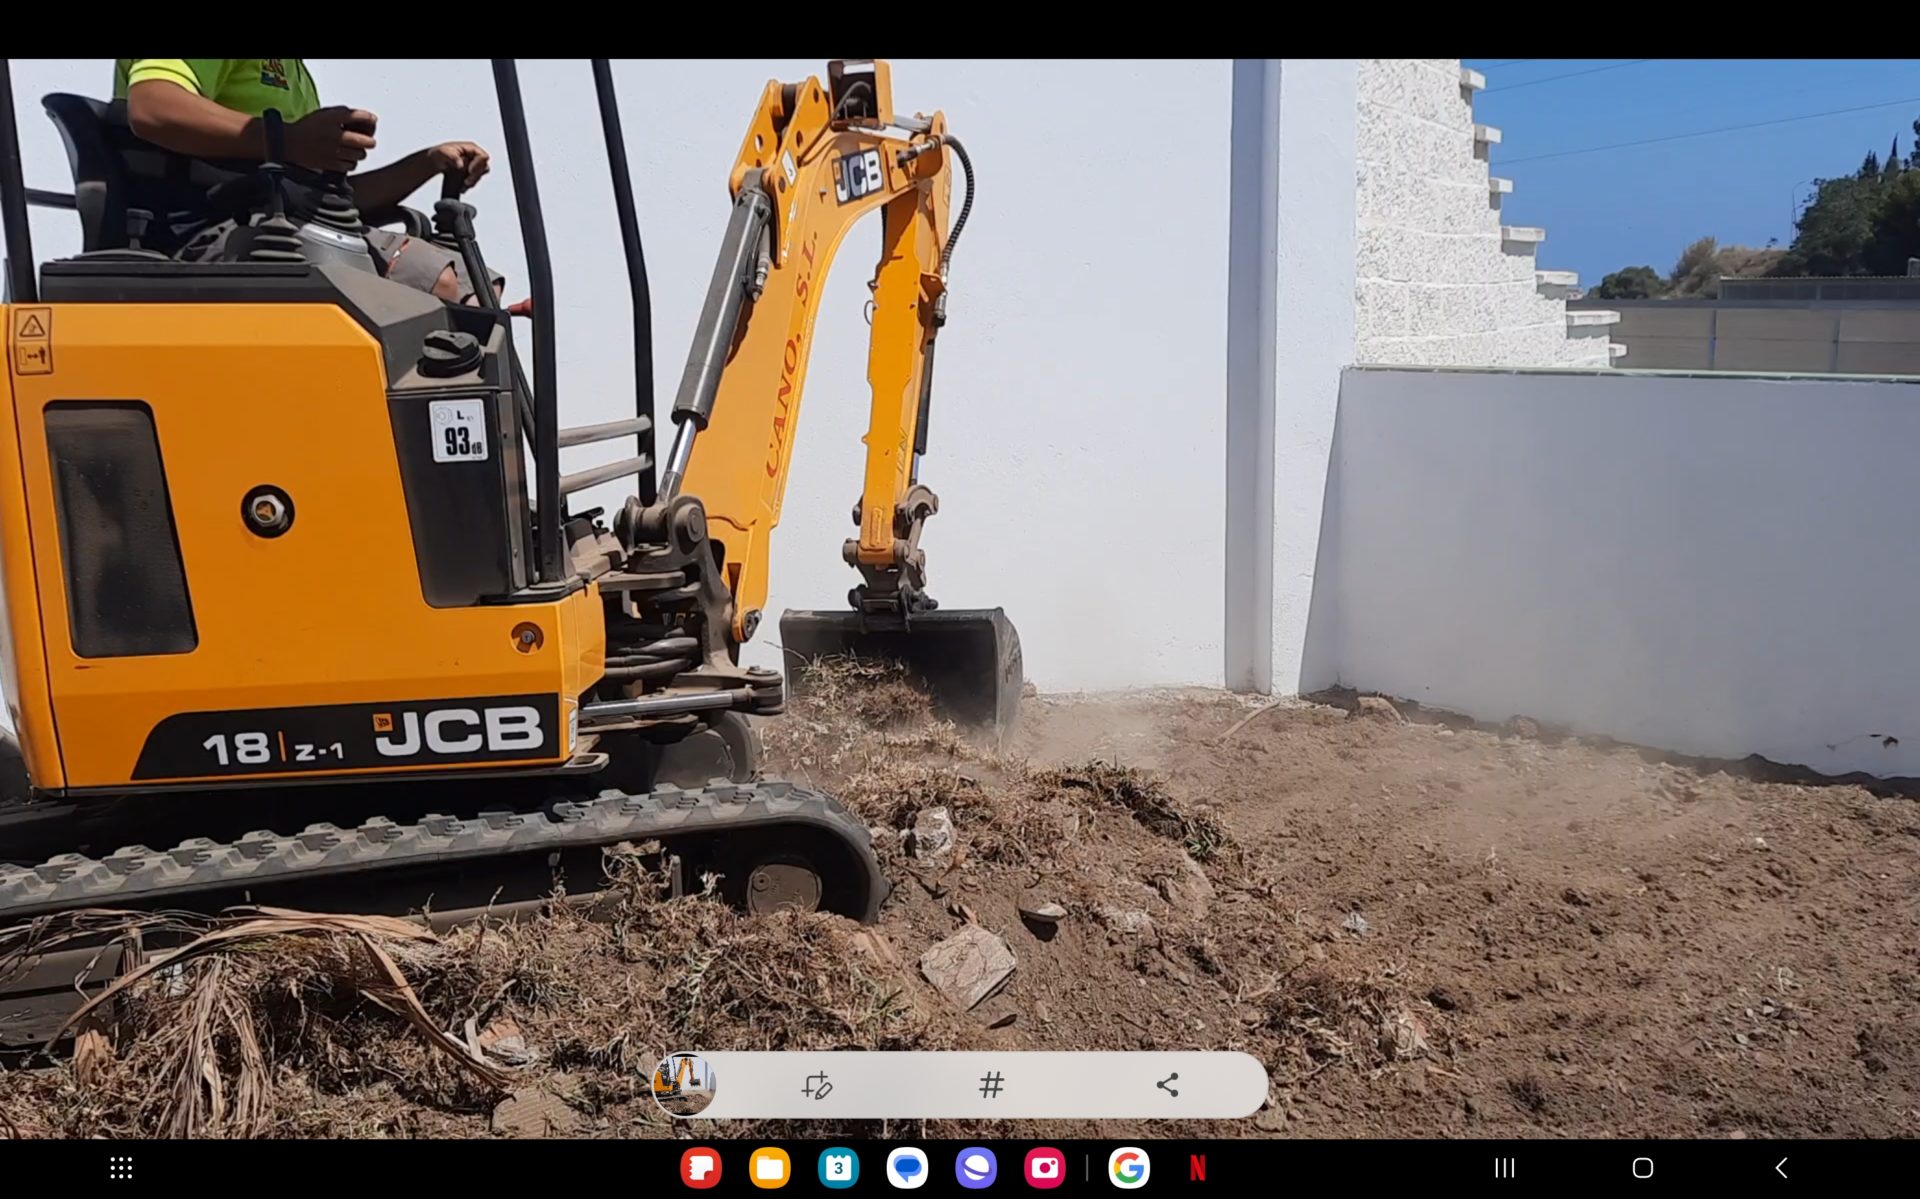Share the captured screenshot
1920x1199 pixels.
[1167, 1085]
